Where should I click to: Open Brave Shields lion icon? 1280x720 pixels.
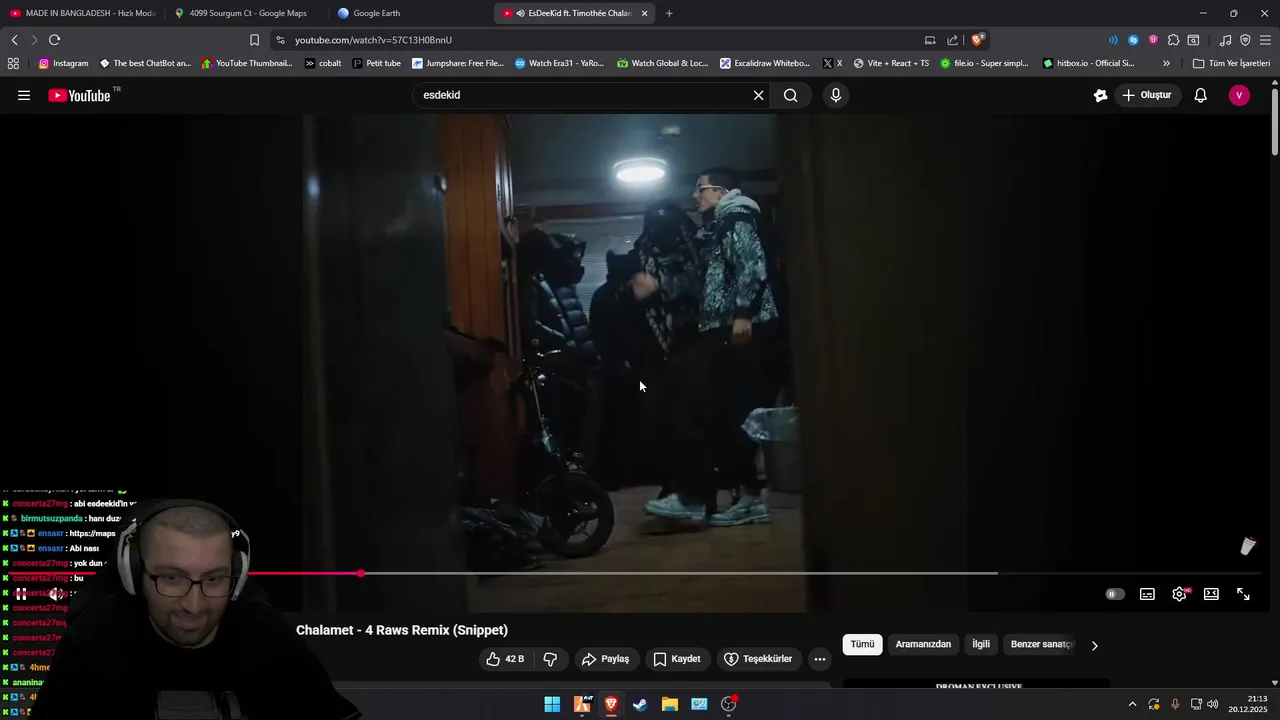tap(977, 40)
